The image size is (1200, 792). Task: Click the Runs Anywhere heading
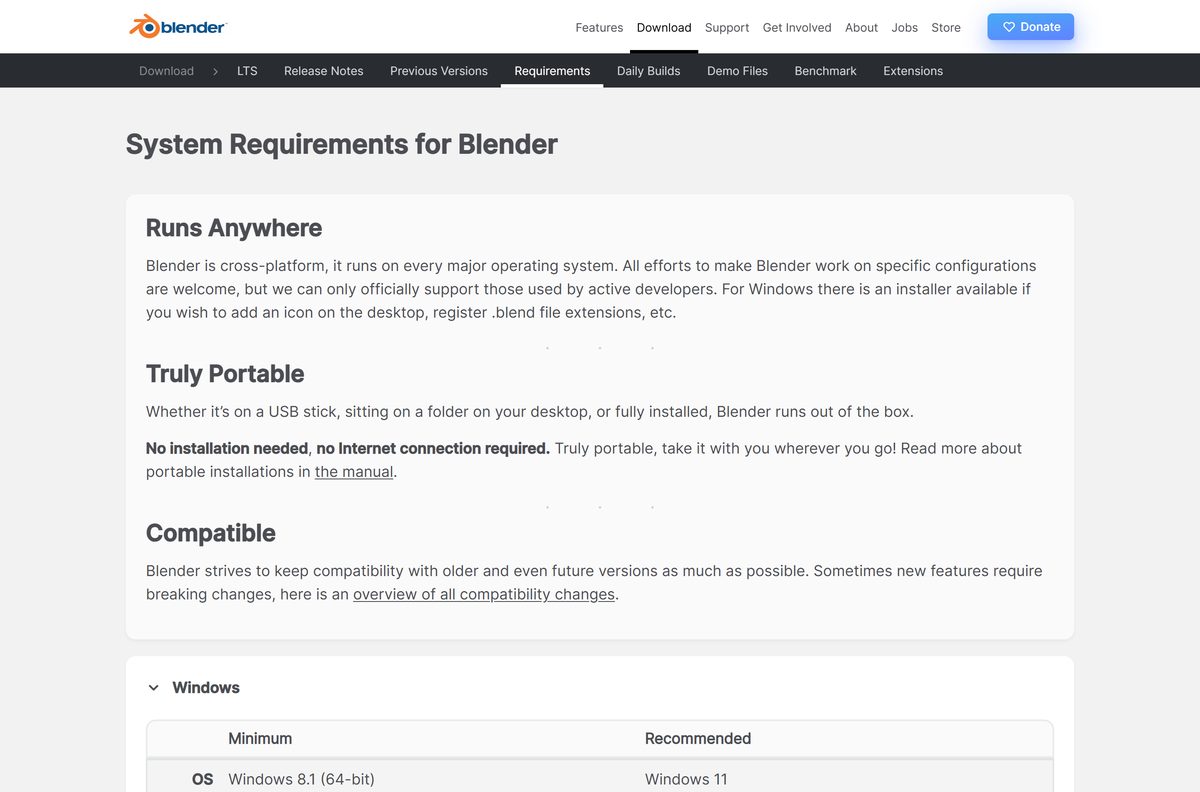point(234,228)
